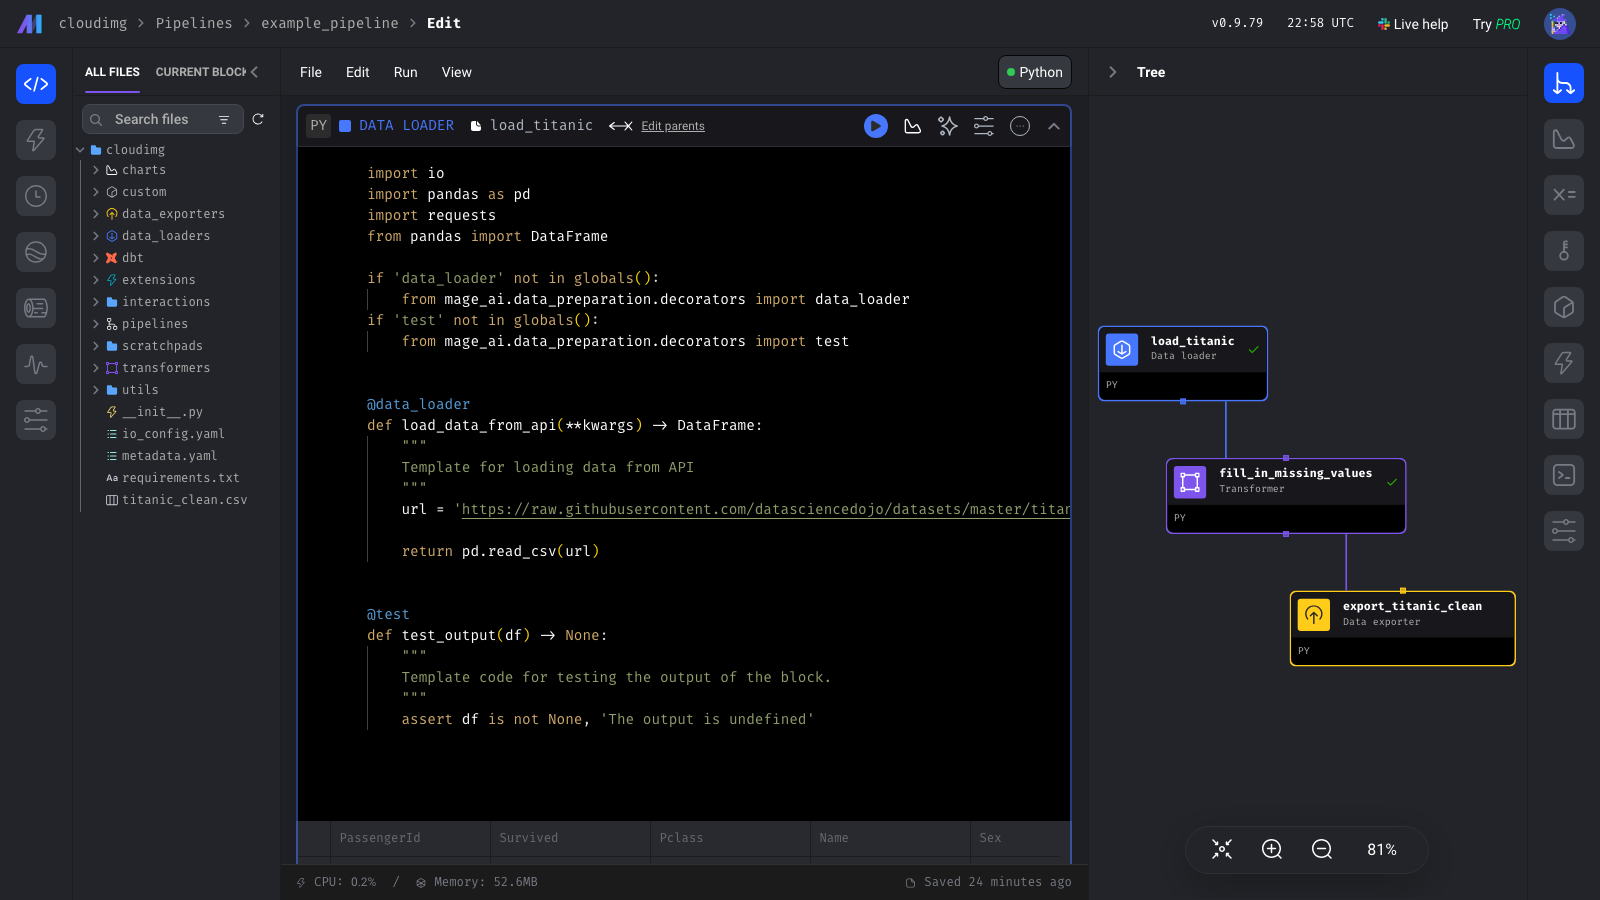The image size is (1600, 900).
Task: Open the logs icon in left sidebar
Action: [36, 308]
